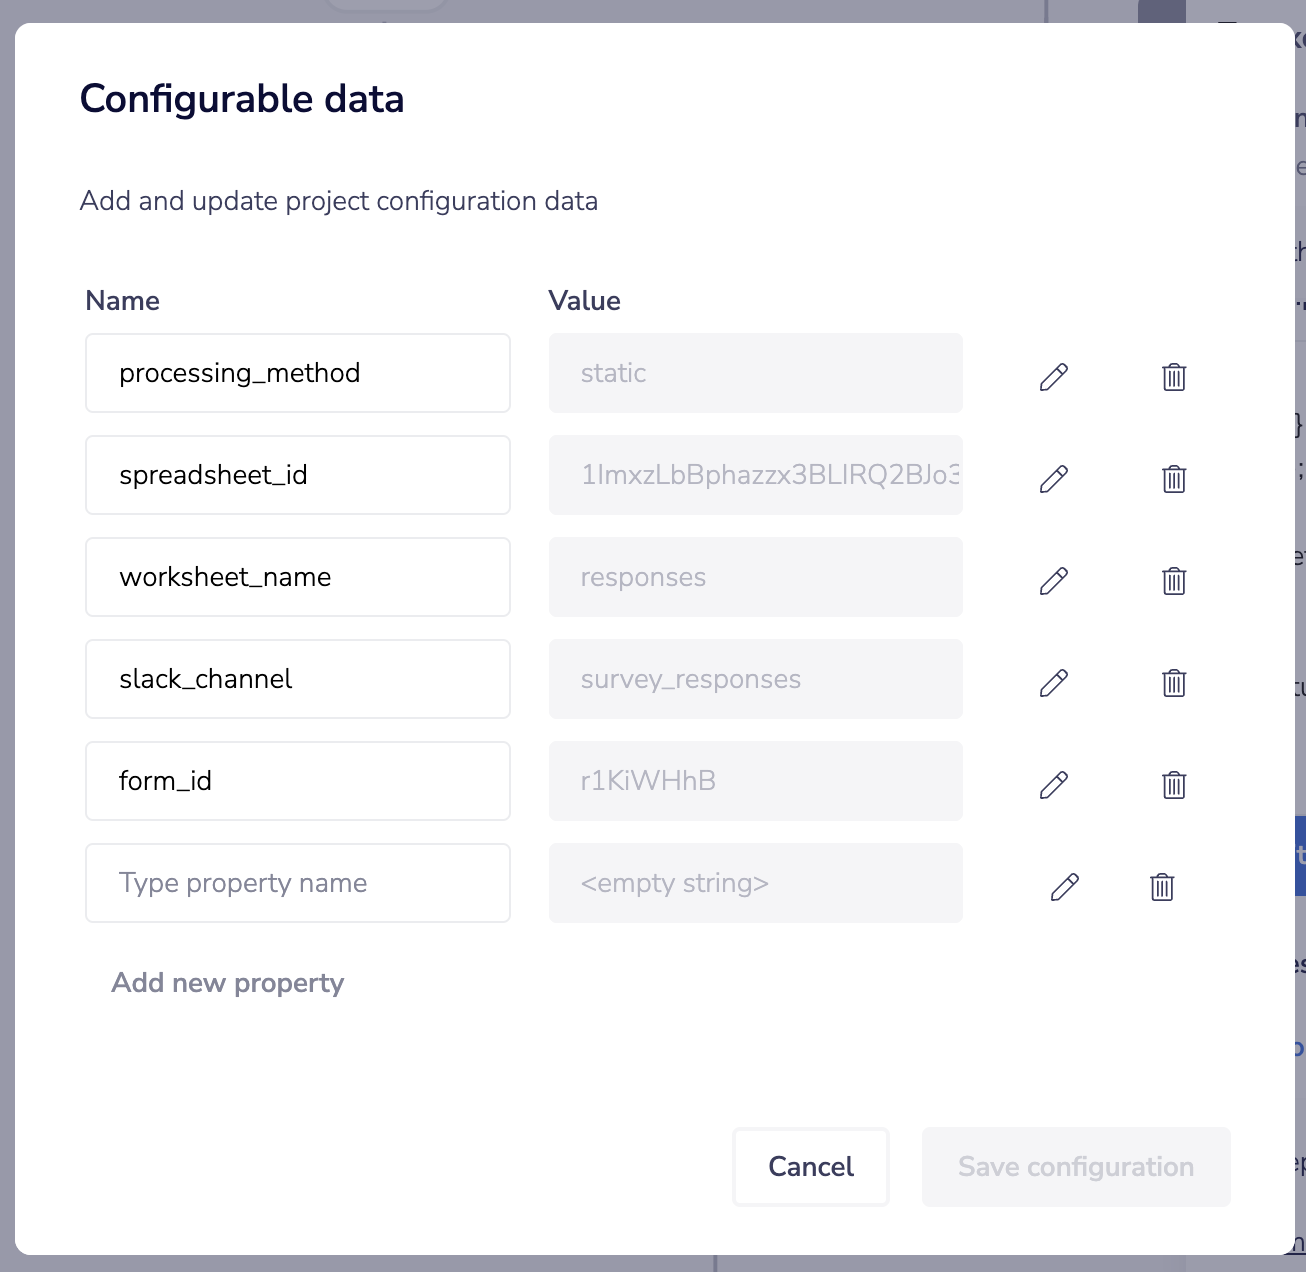
Task: Delete the empty property row via trash icon
Action: click(x=1161, y=887)
